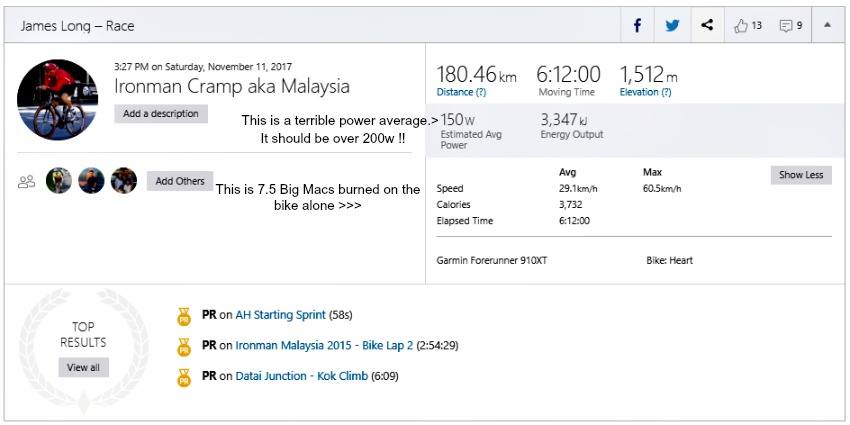Give kudos with the thumbs-up icon
The width and height of the screenshot is (850, 425).
click(x=748, y=26)
